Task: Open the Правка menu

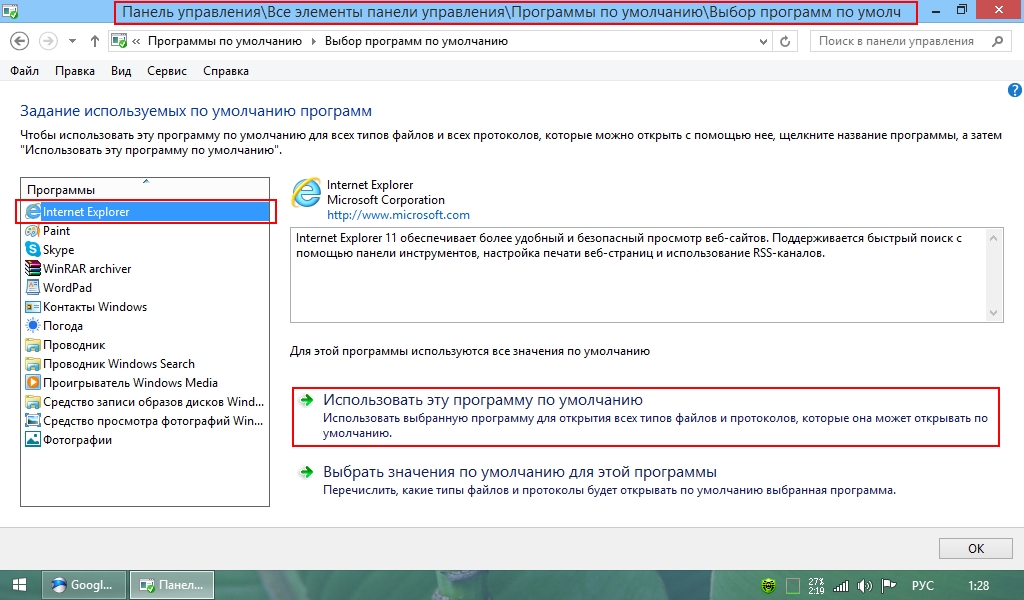Action: [74, 71]
